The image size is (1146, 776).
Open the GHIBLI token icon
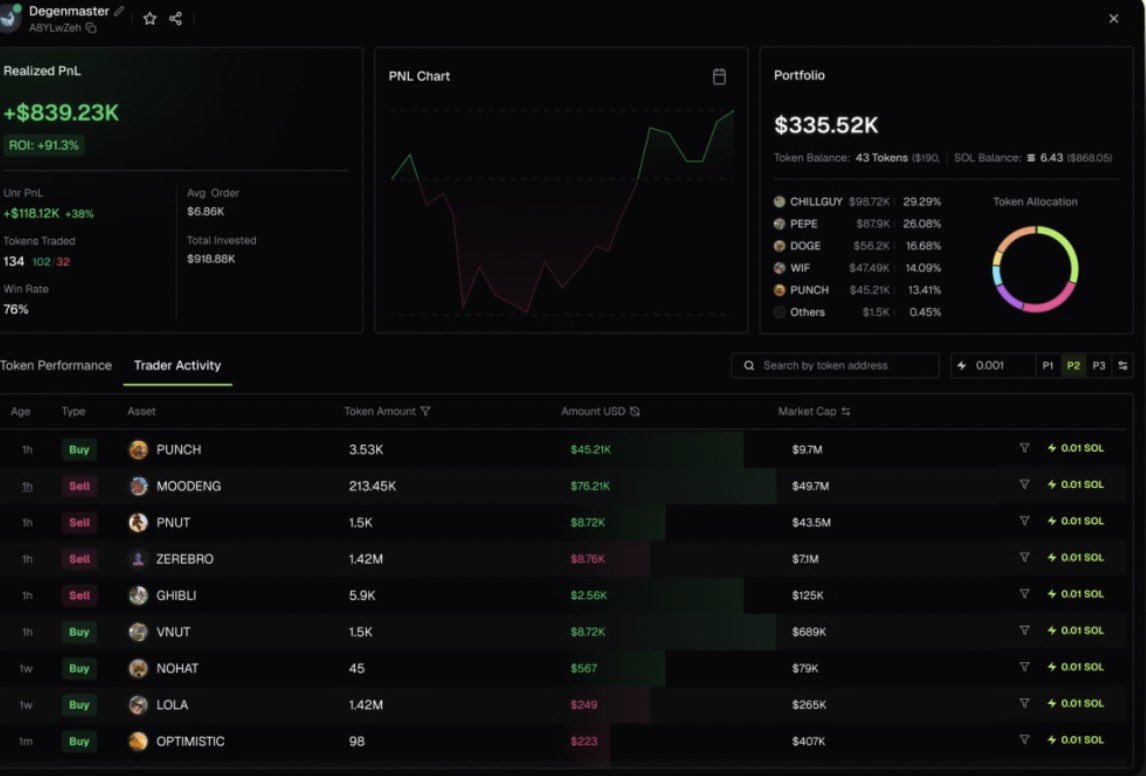(138, 596)
